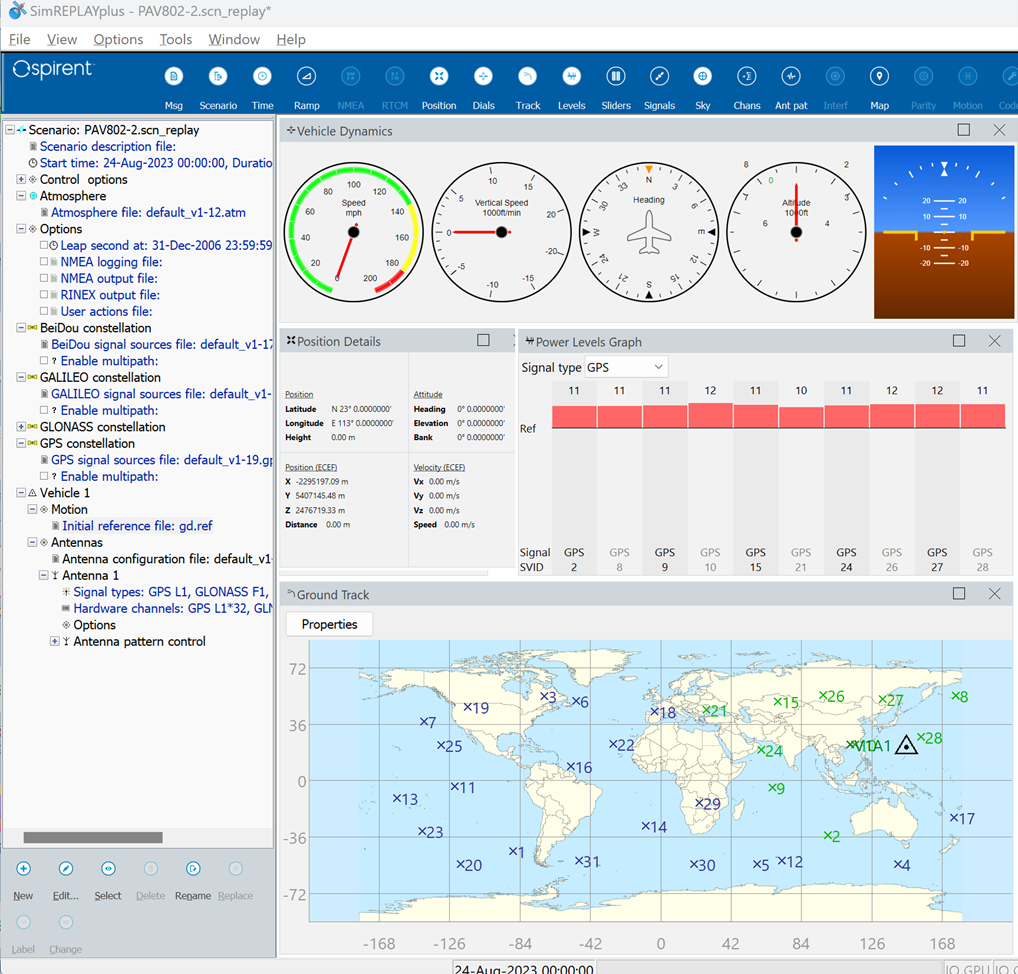Click the GPS SVID 27 power bar
This screenshot has height=974, width=1018.
pyautogui.click(x=937, y=416)
